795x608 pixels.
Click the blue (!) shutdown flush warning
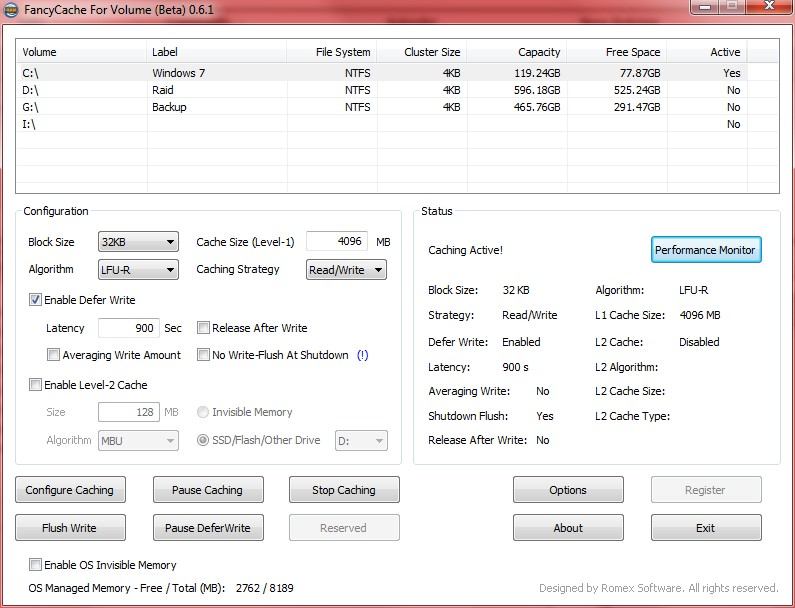click(363, 355)
